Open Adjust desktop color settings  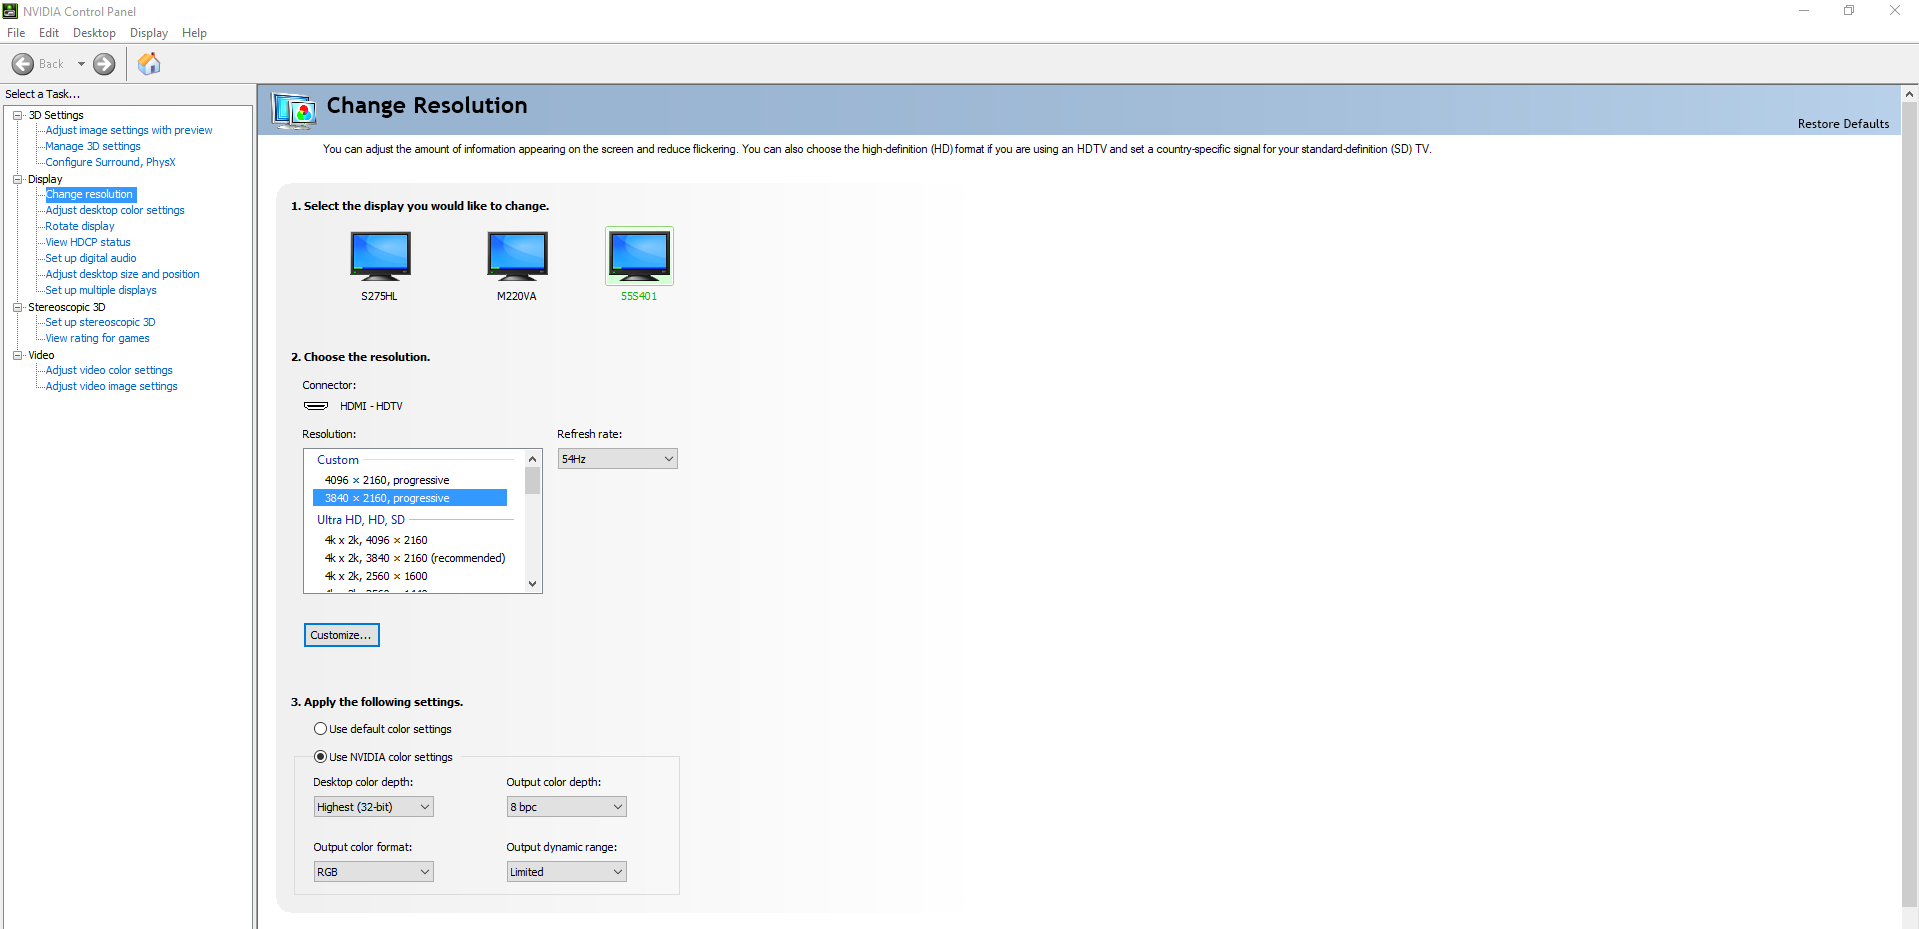coord(115,210)
